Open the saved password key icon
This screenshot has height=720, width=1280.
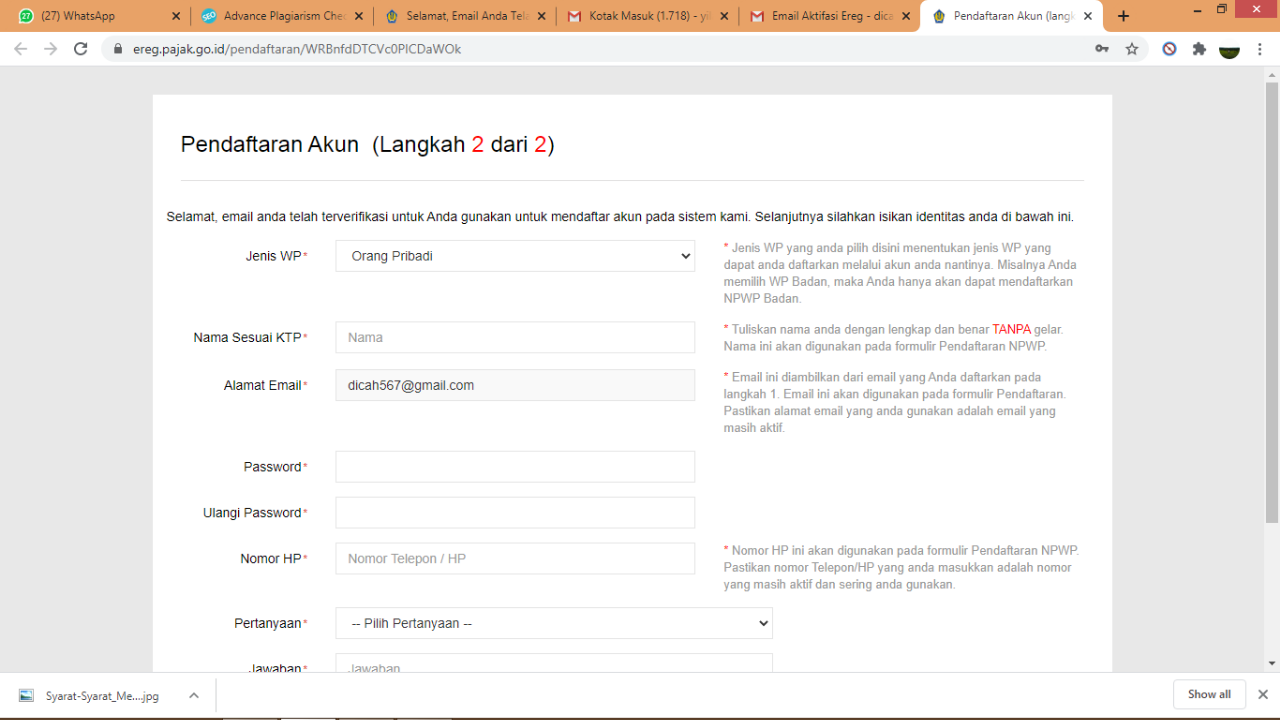pos(1102,48)
